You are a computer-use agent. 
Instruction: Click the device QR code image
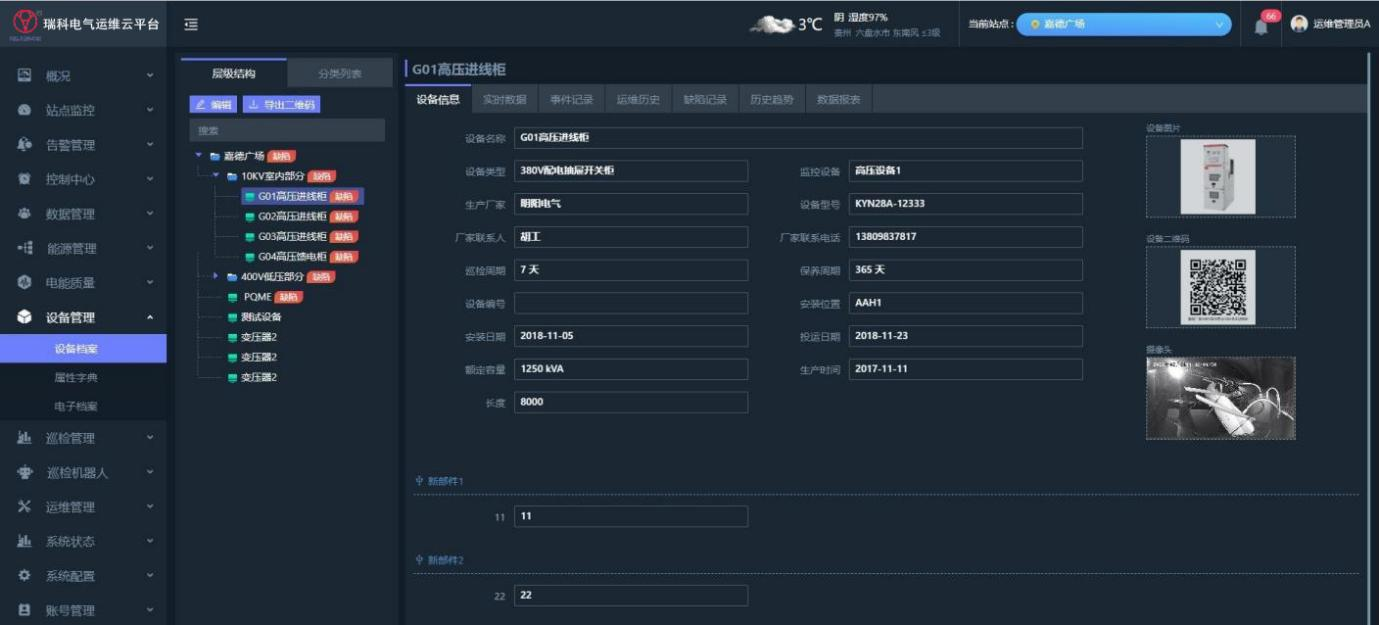[1218, 287]
